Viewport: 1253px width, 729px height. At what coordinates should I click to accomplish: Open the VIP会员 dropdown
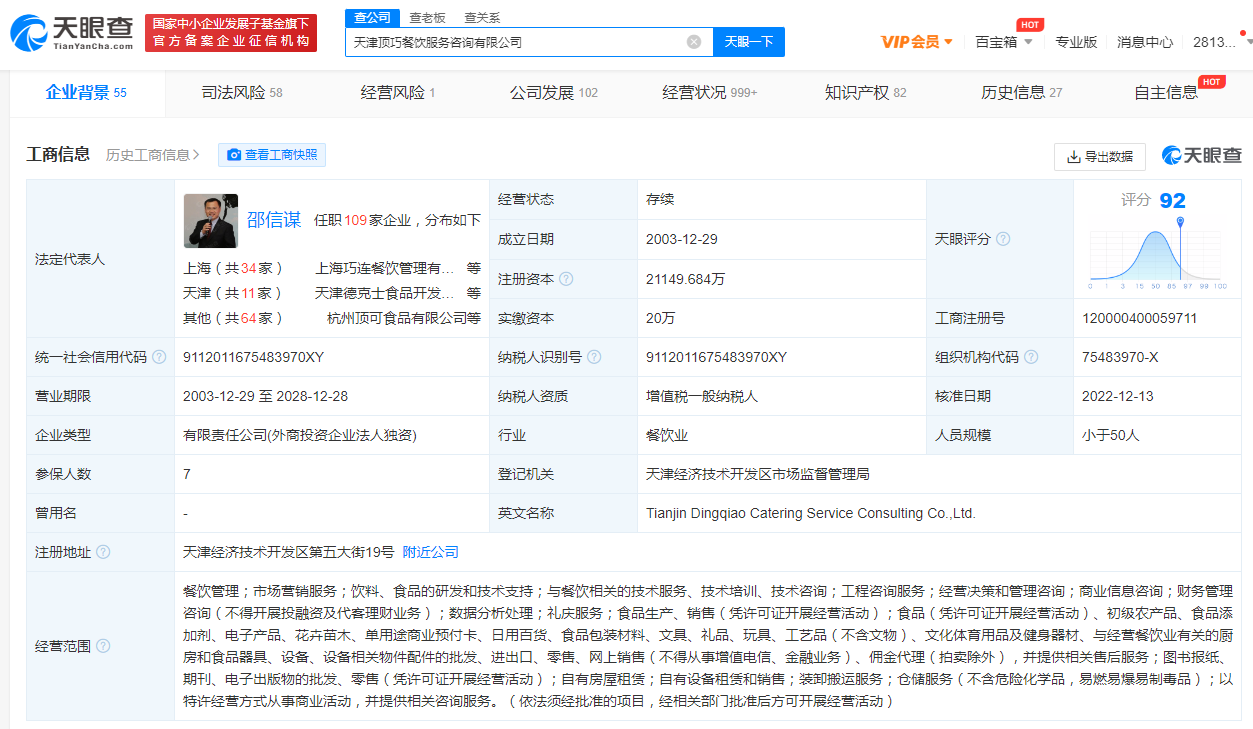pos(917,42)
